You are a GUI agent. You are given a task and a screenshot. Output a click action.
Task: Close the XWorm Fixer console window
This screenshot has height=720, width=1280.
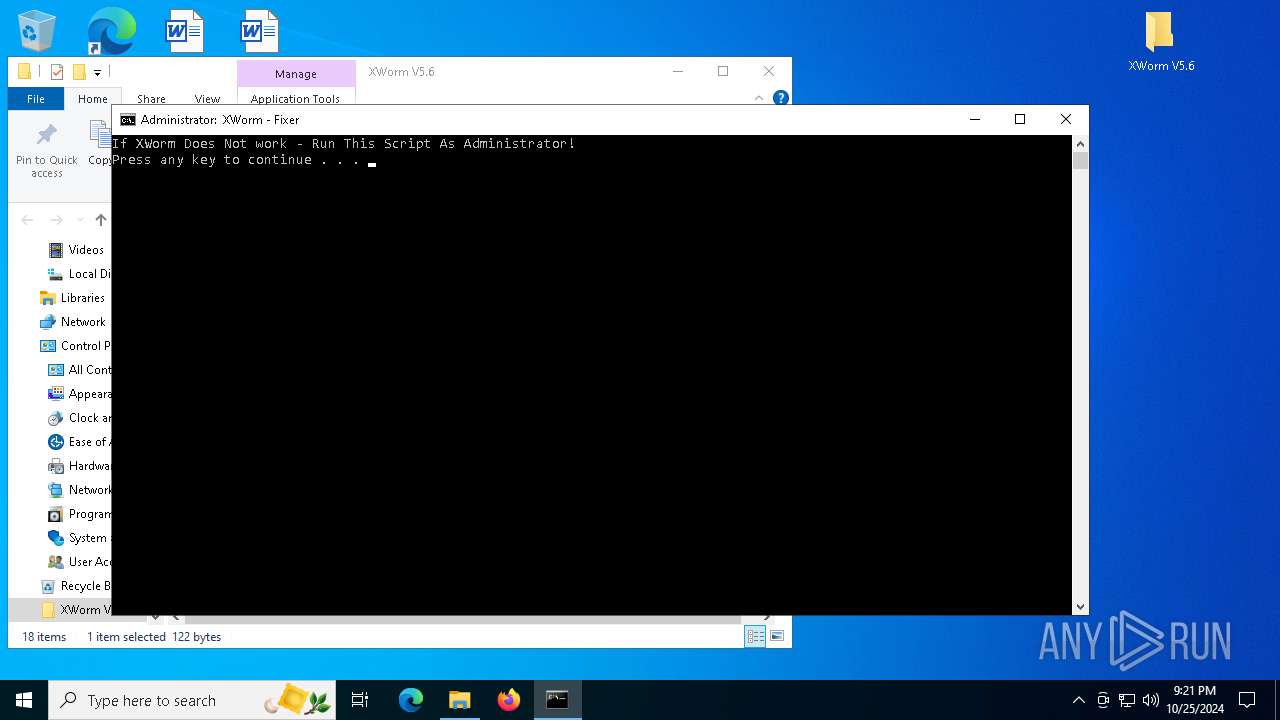point(1065,120)
